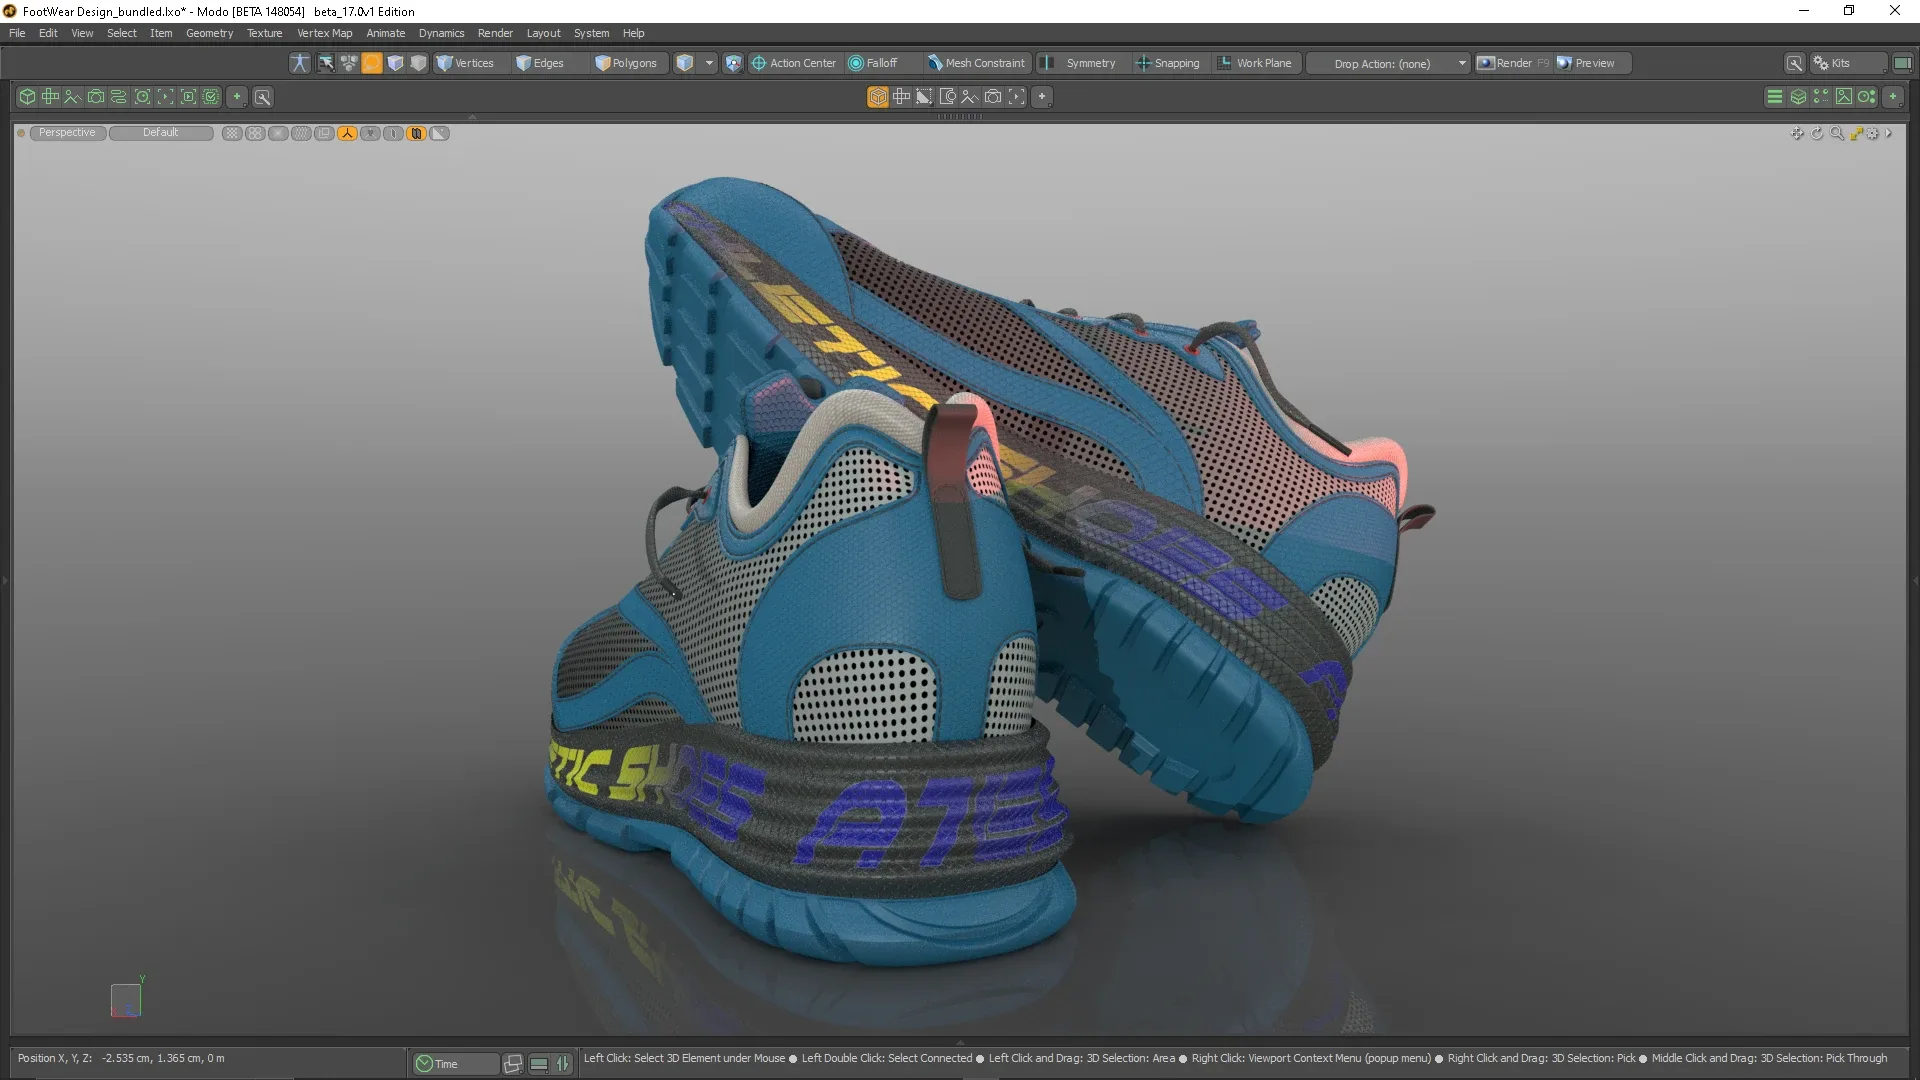1920x1080 pixels.
Task: Open the Mesh Constraint popup
Action: 976,63
